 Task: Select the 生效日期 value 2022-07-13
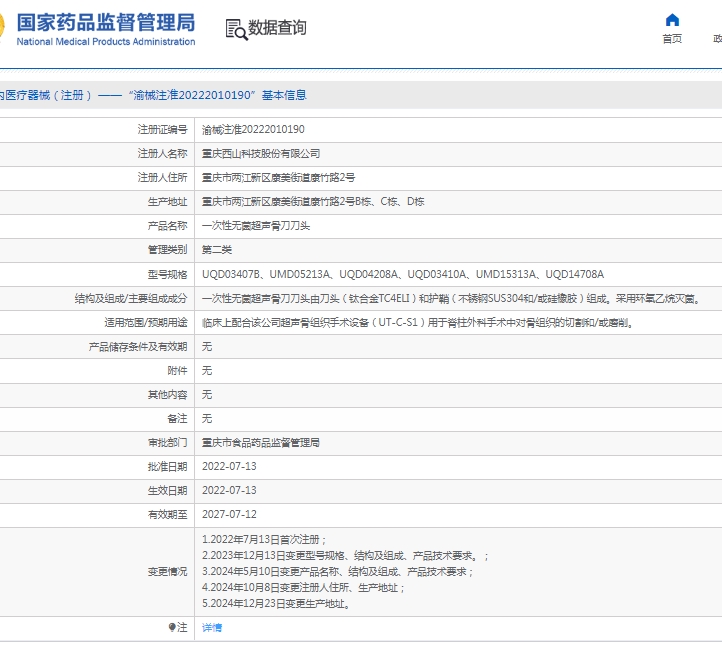click(229, 490)
